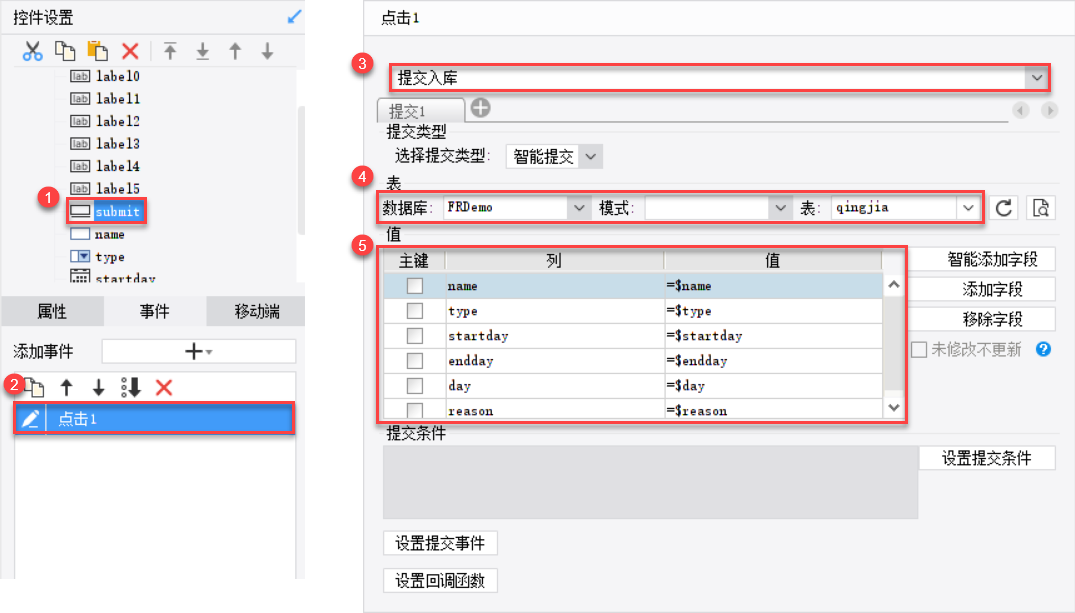Move widget to bottom with bar-arrow-down icon
This screenshot has width=1075, height=613.
click(203, 51)
